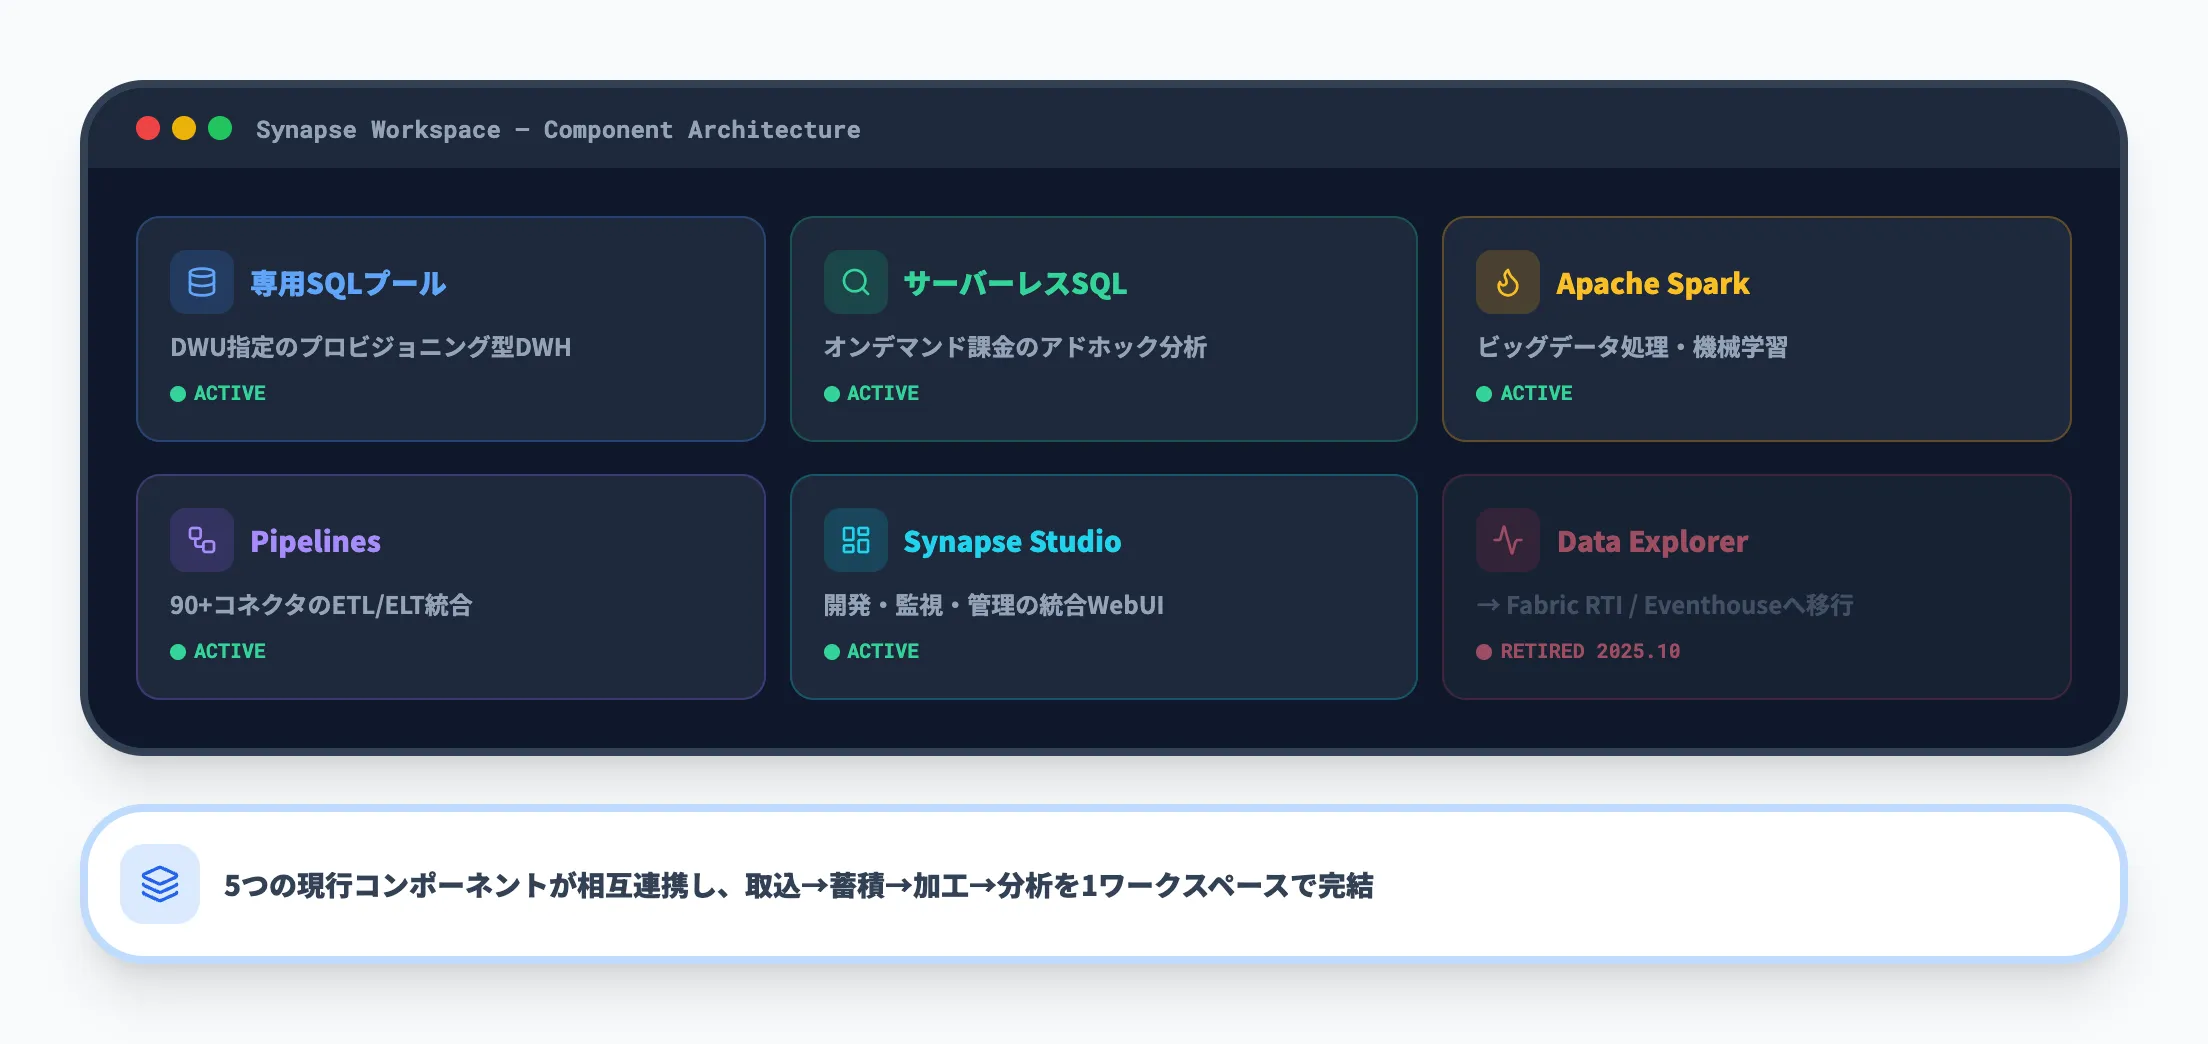This screenshot has width=2208, height=1044.
Task: Open the Pipelines card title
Action: click(x=315, y=542)
